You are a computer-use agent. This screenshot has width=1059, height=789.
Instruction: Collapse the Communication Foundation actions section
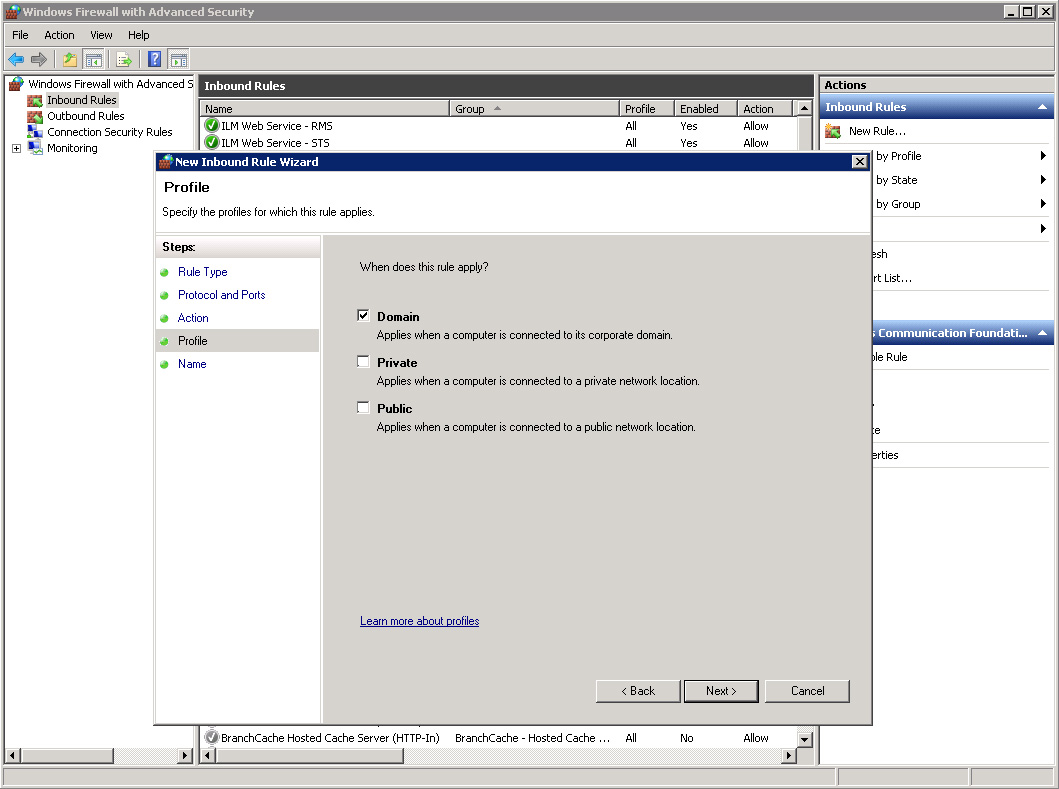(x=1042, y=333)
